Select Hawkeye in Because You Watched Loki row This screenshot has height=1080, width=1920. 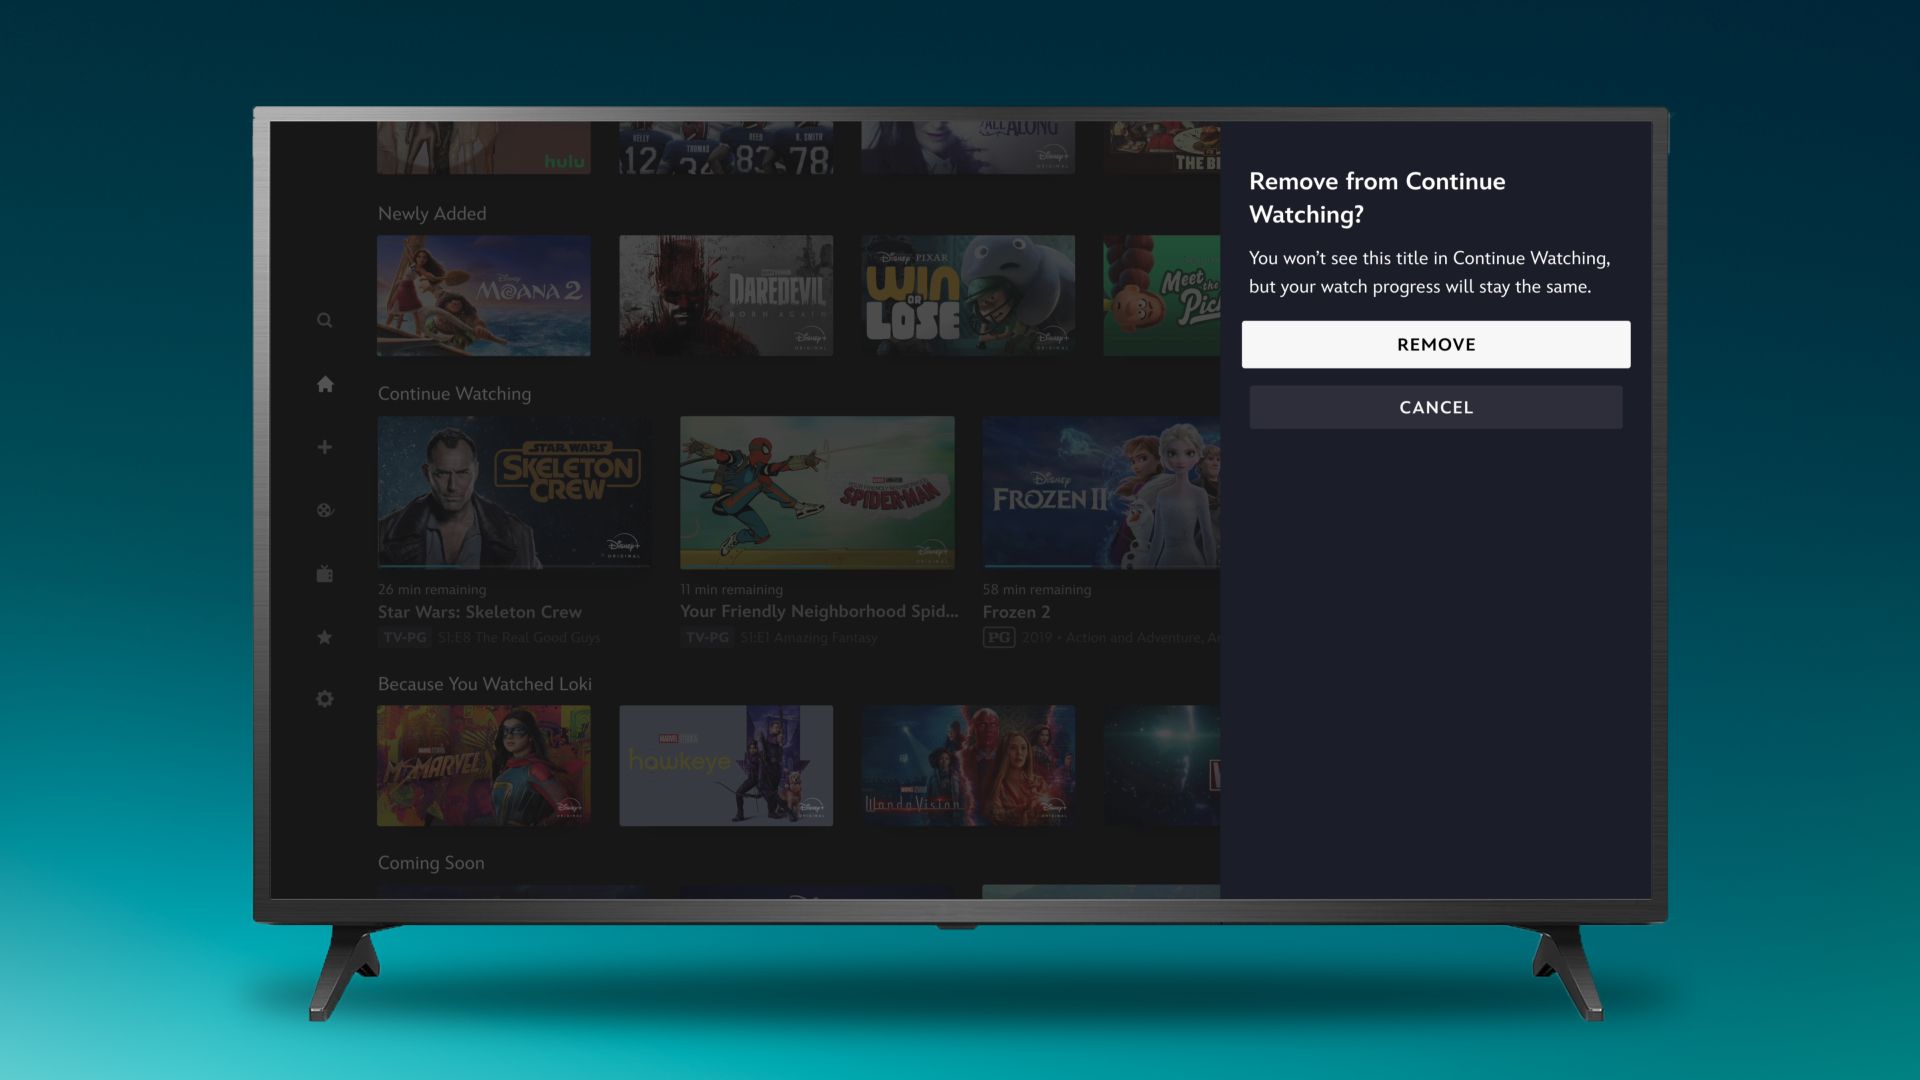click(x=725, y=765)
